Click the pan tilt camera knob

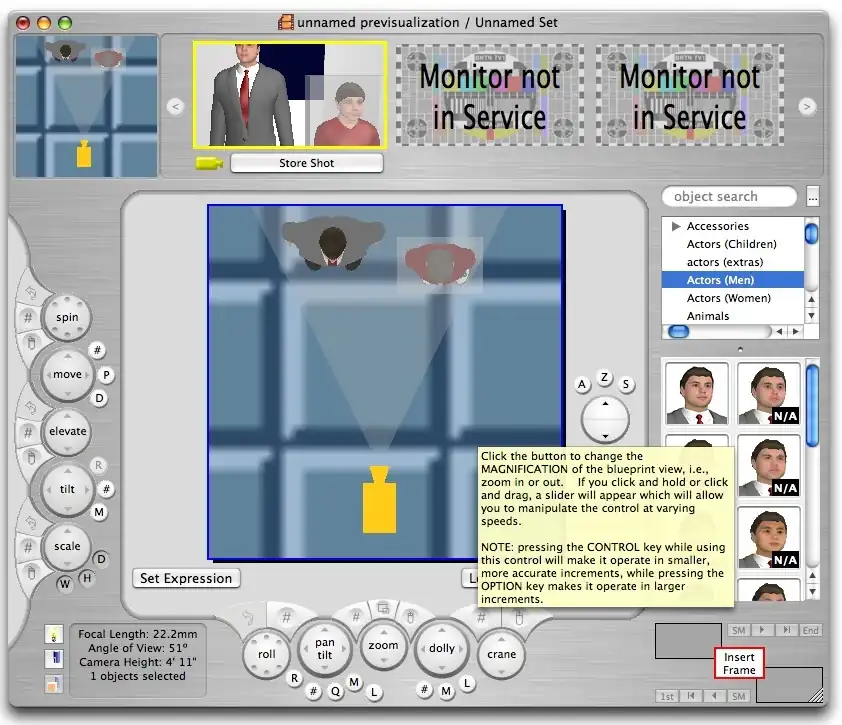[325, 648]
